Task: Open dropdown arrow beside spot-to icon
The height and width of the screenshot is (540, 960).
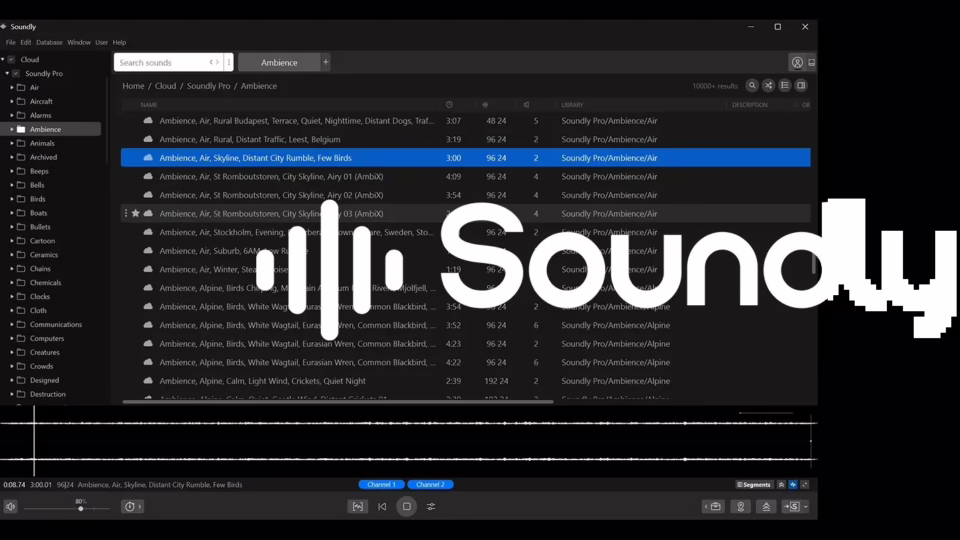Action: [x=806, y=507]
